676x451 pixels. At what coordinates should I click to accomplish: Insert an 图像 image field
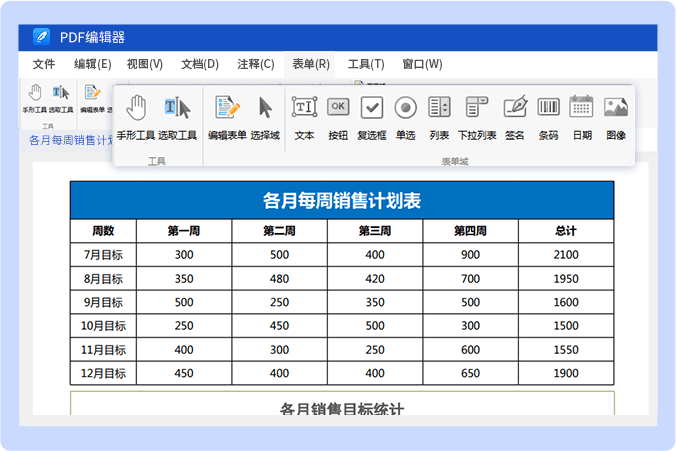pyautogui.click(x=616, y=108)
